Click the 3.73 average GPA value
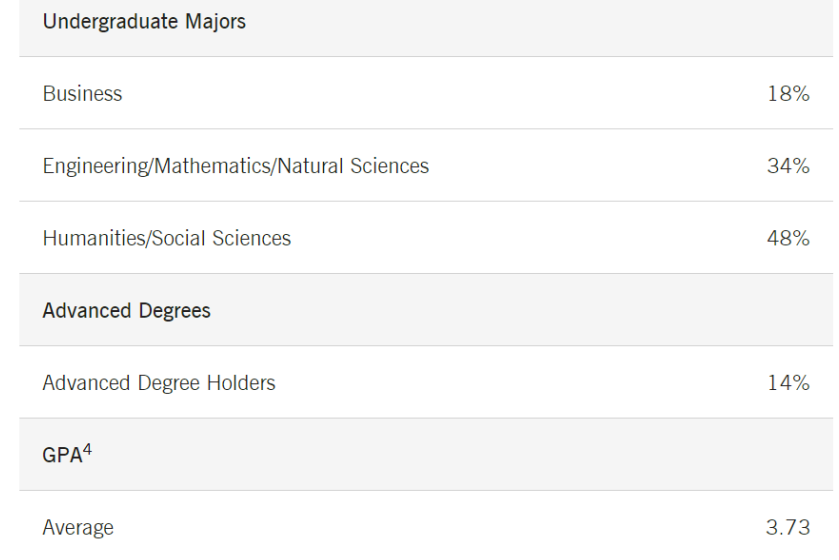839x560 pixels. 786,527
